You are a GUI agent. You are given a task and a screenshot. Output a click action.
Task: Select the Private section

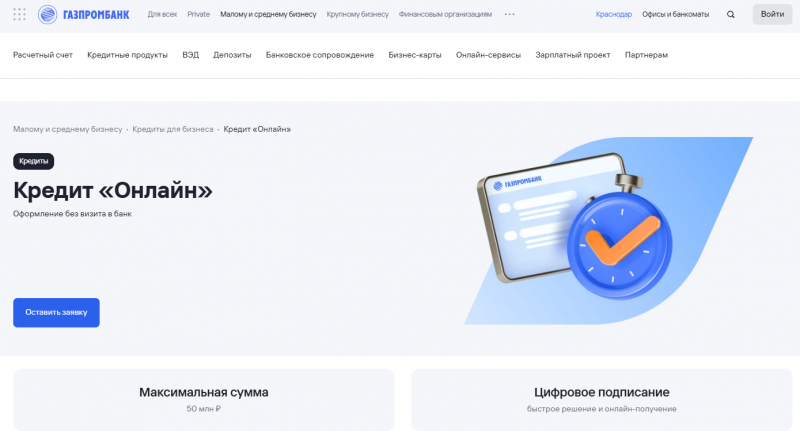coord(198,14)
